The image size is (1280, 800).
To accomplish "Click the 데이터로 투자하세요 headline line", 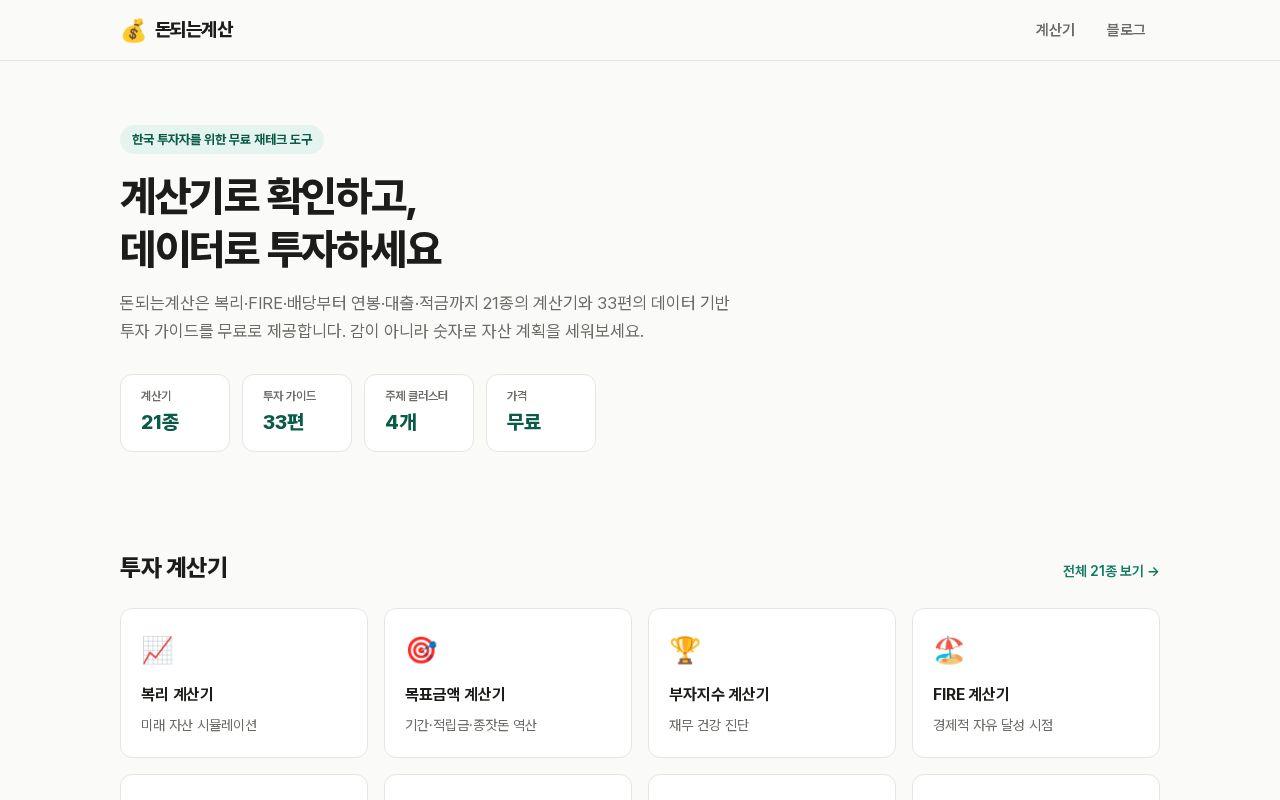I will (x=280, y=248).
